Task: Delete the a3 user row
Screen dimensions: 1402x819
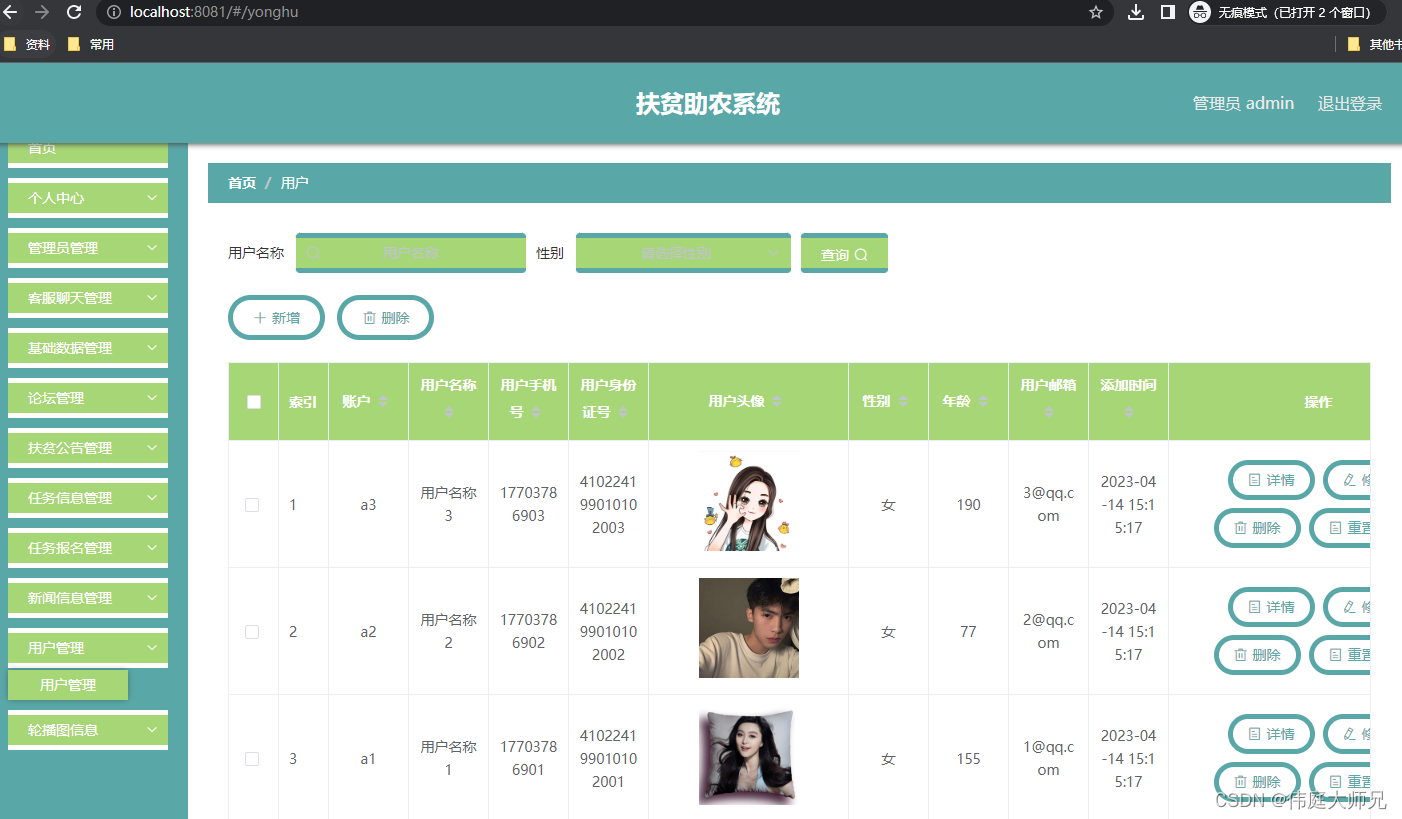Action: (x=1257, y=528)
